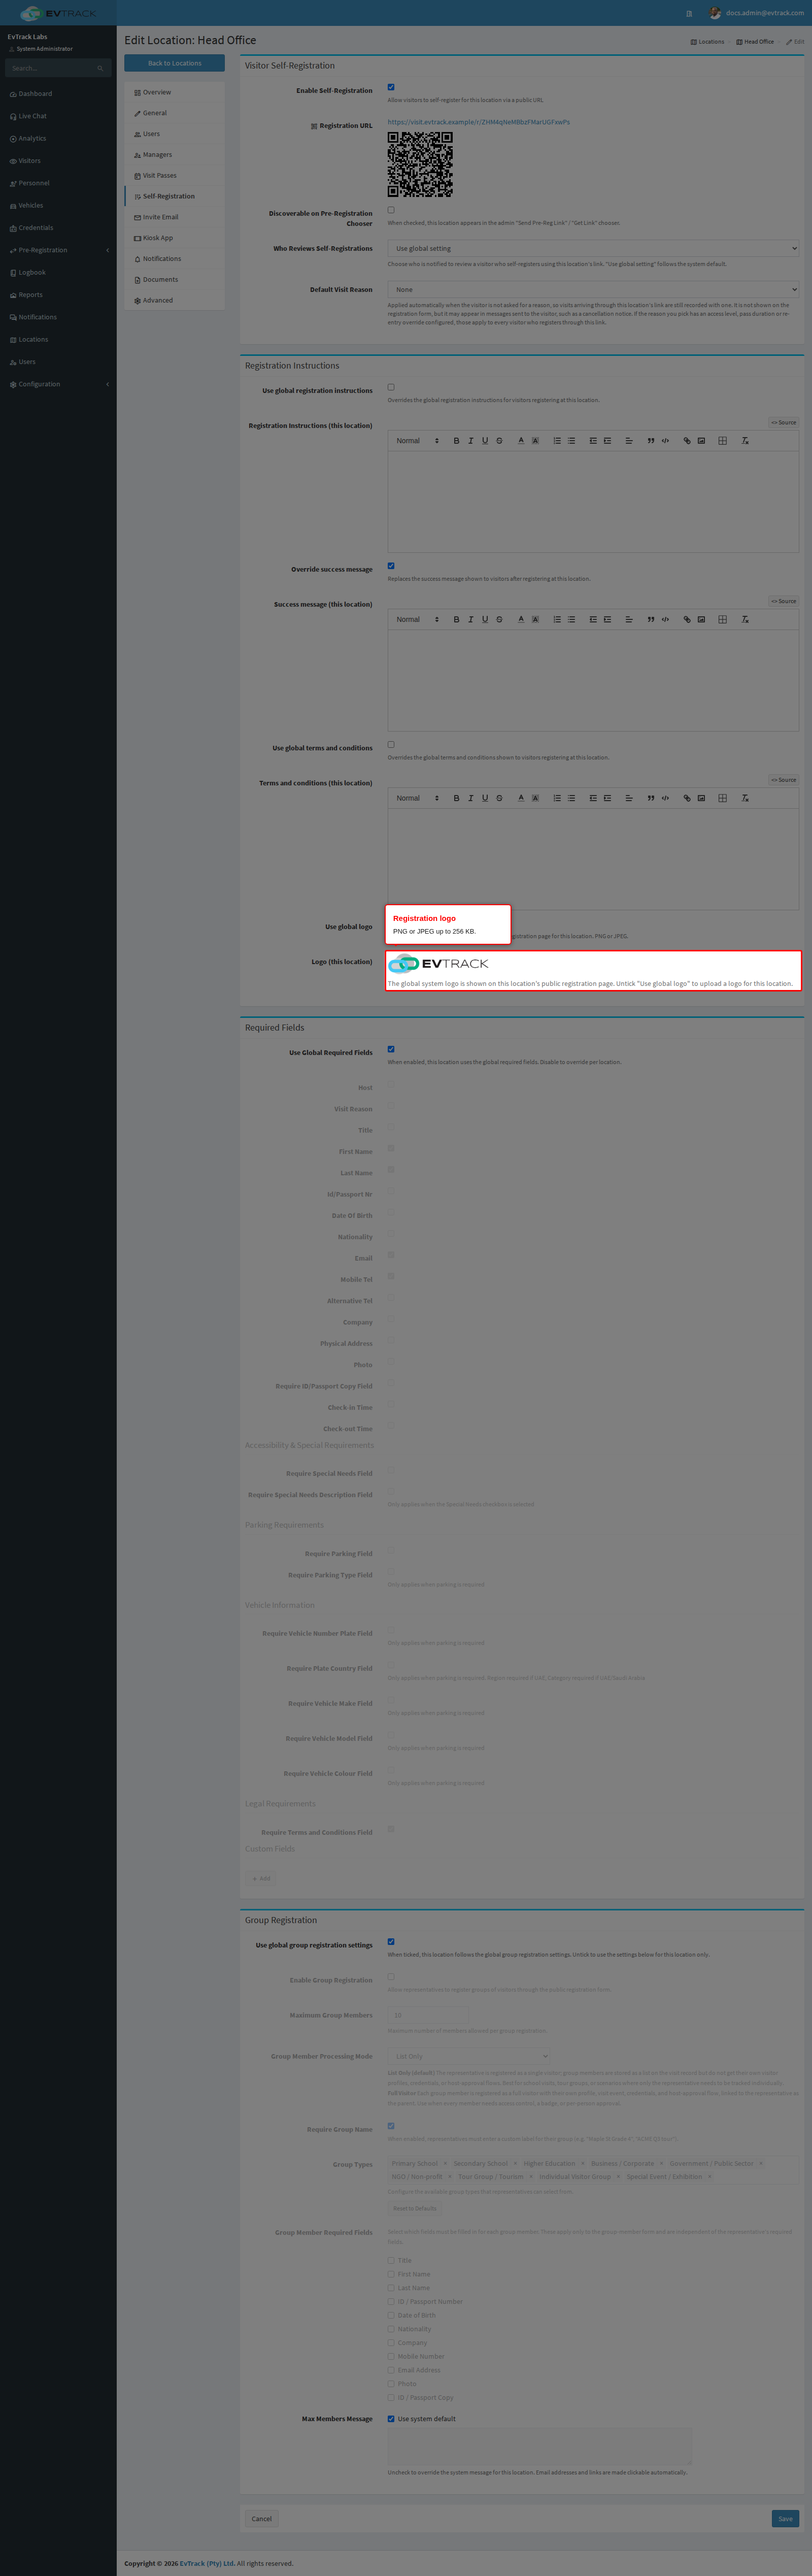Insert link in Registration Instructions editor

pyautogui.click(x=687, y=441)
